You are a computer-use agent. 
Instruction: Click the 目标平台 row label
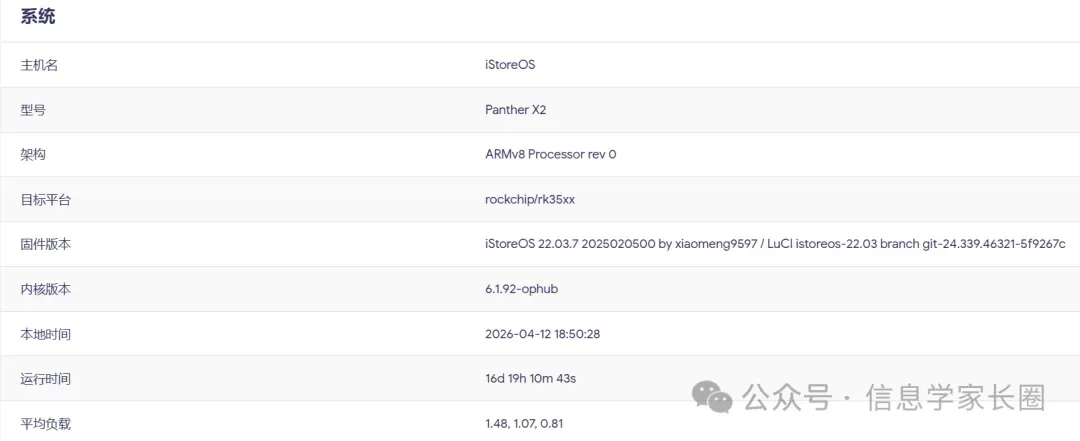(x=46, y=200)
